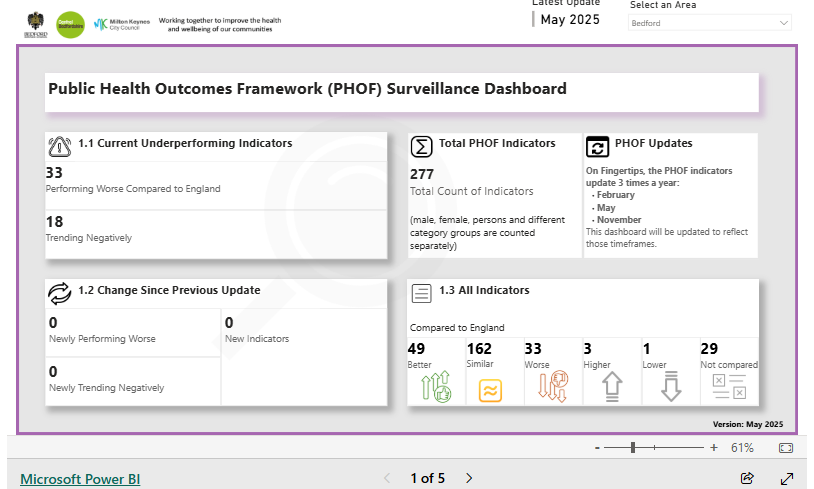The image size is (814, 489).
Task: Click the 61% zoom level value
Action: point(742,448)
